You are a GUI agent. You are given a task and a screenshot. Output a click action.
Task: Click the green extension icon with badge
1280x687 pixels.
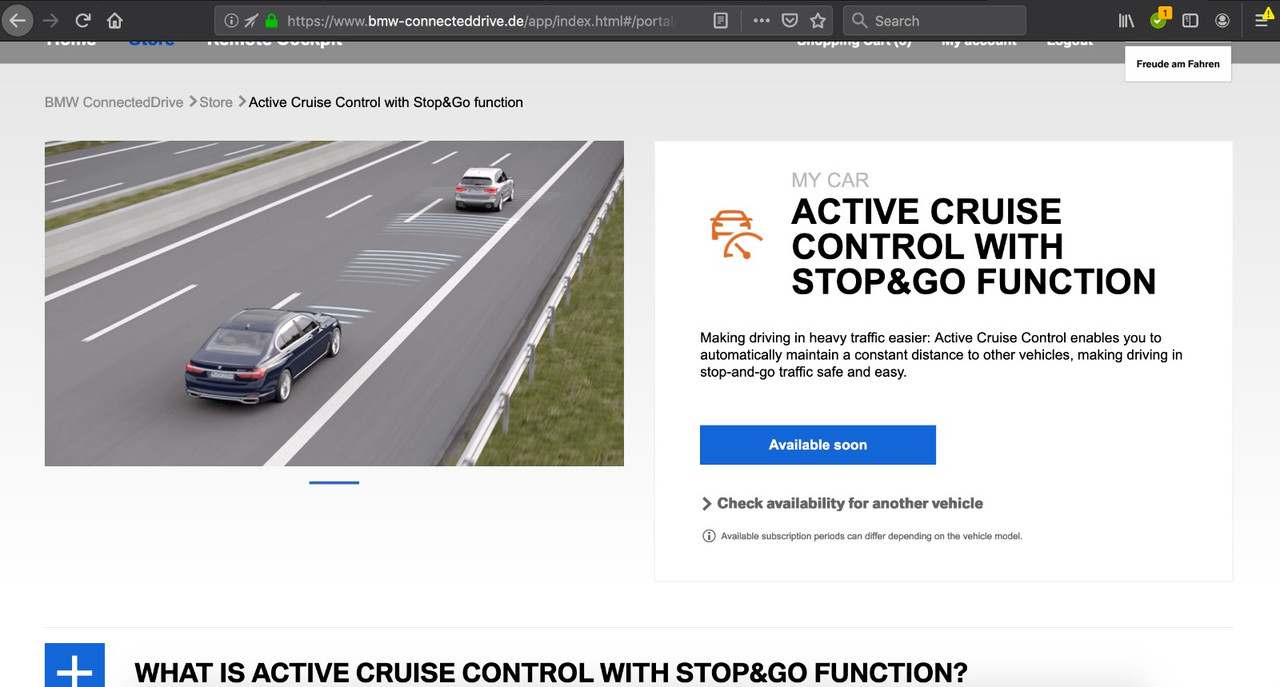(1159, 19)
